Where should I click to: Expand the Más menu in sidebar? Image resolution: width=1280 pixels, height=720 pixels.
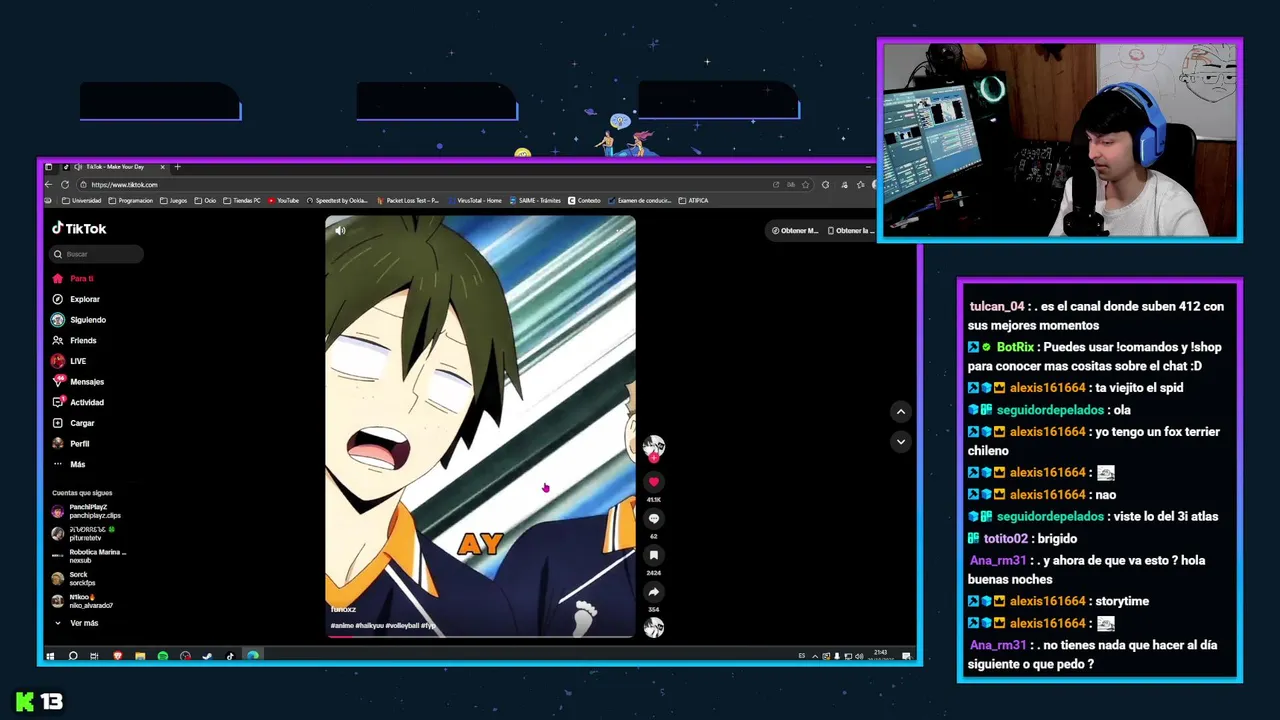coord(69,464)
